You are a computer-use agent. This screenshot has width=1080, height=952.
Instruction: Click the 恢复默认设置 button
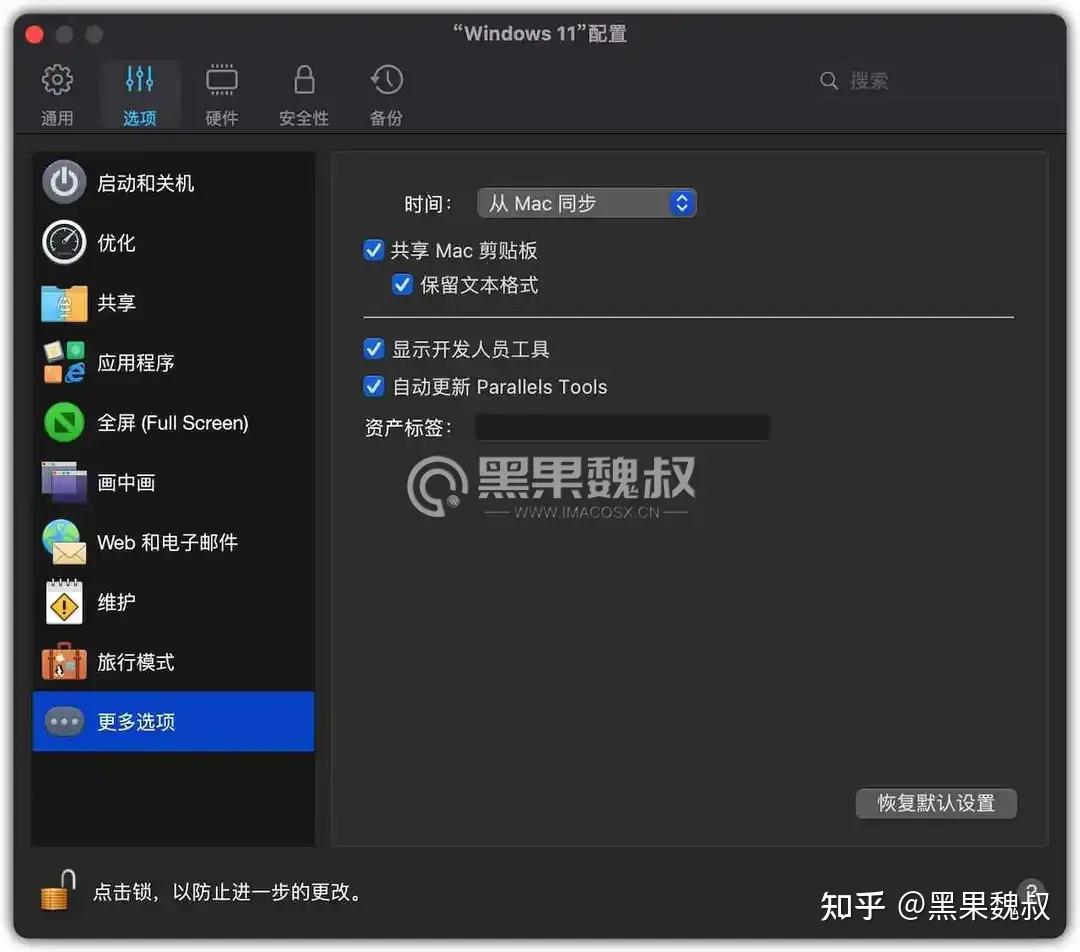point(935,803)
